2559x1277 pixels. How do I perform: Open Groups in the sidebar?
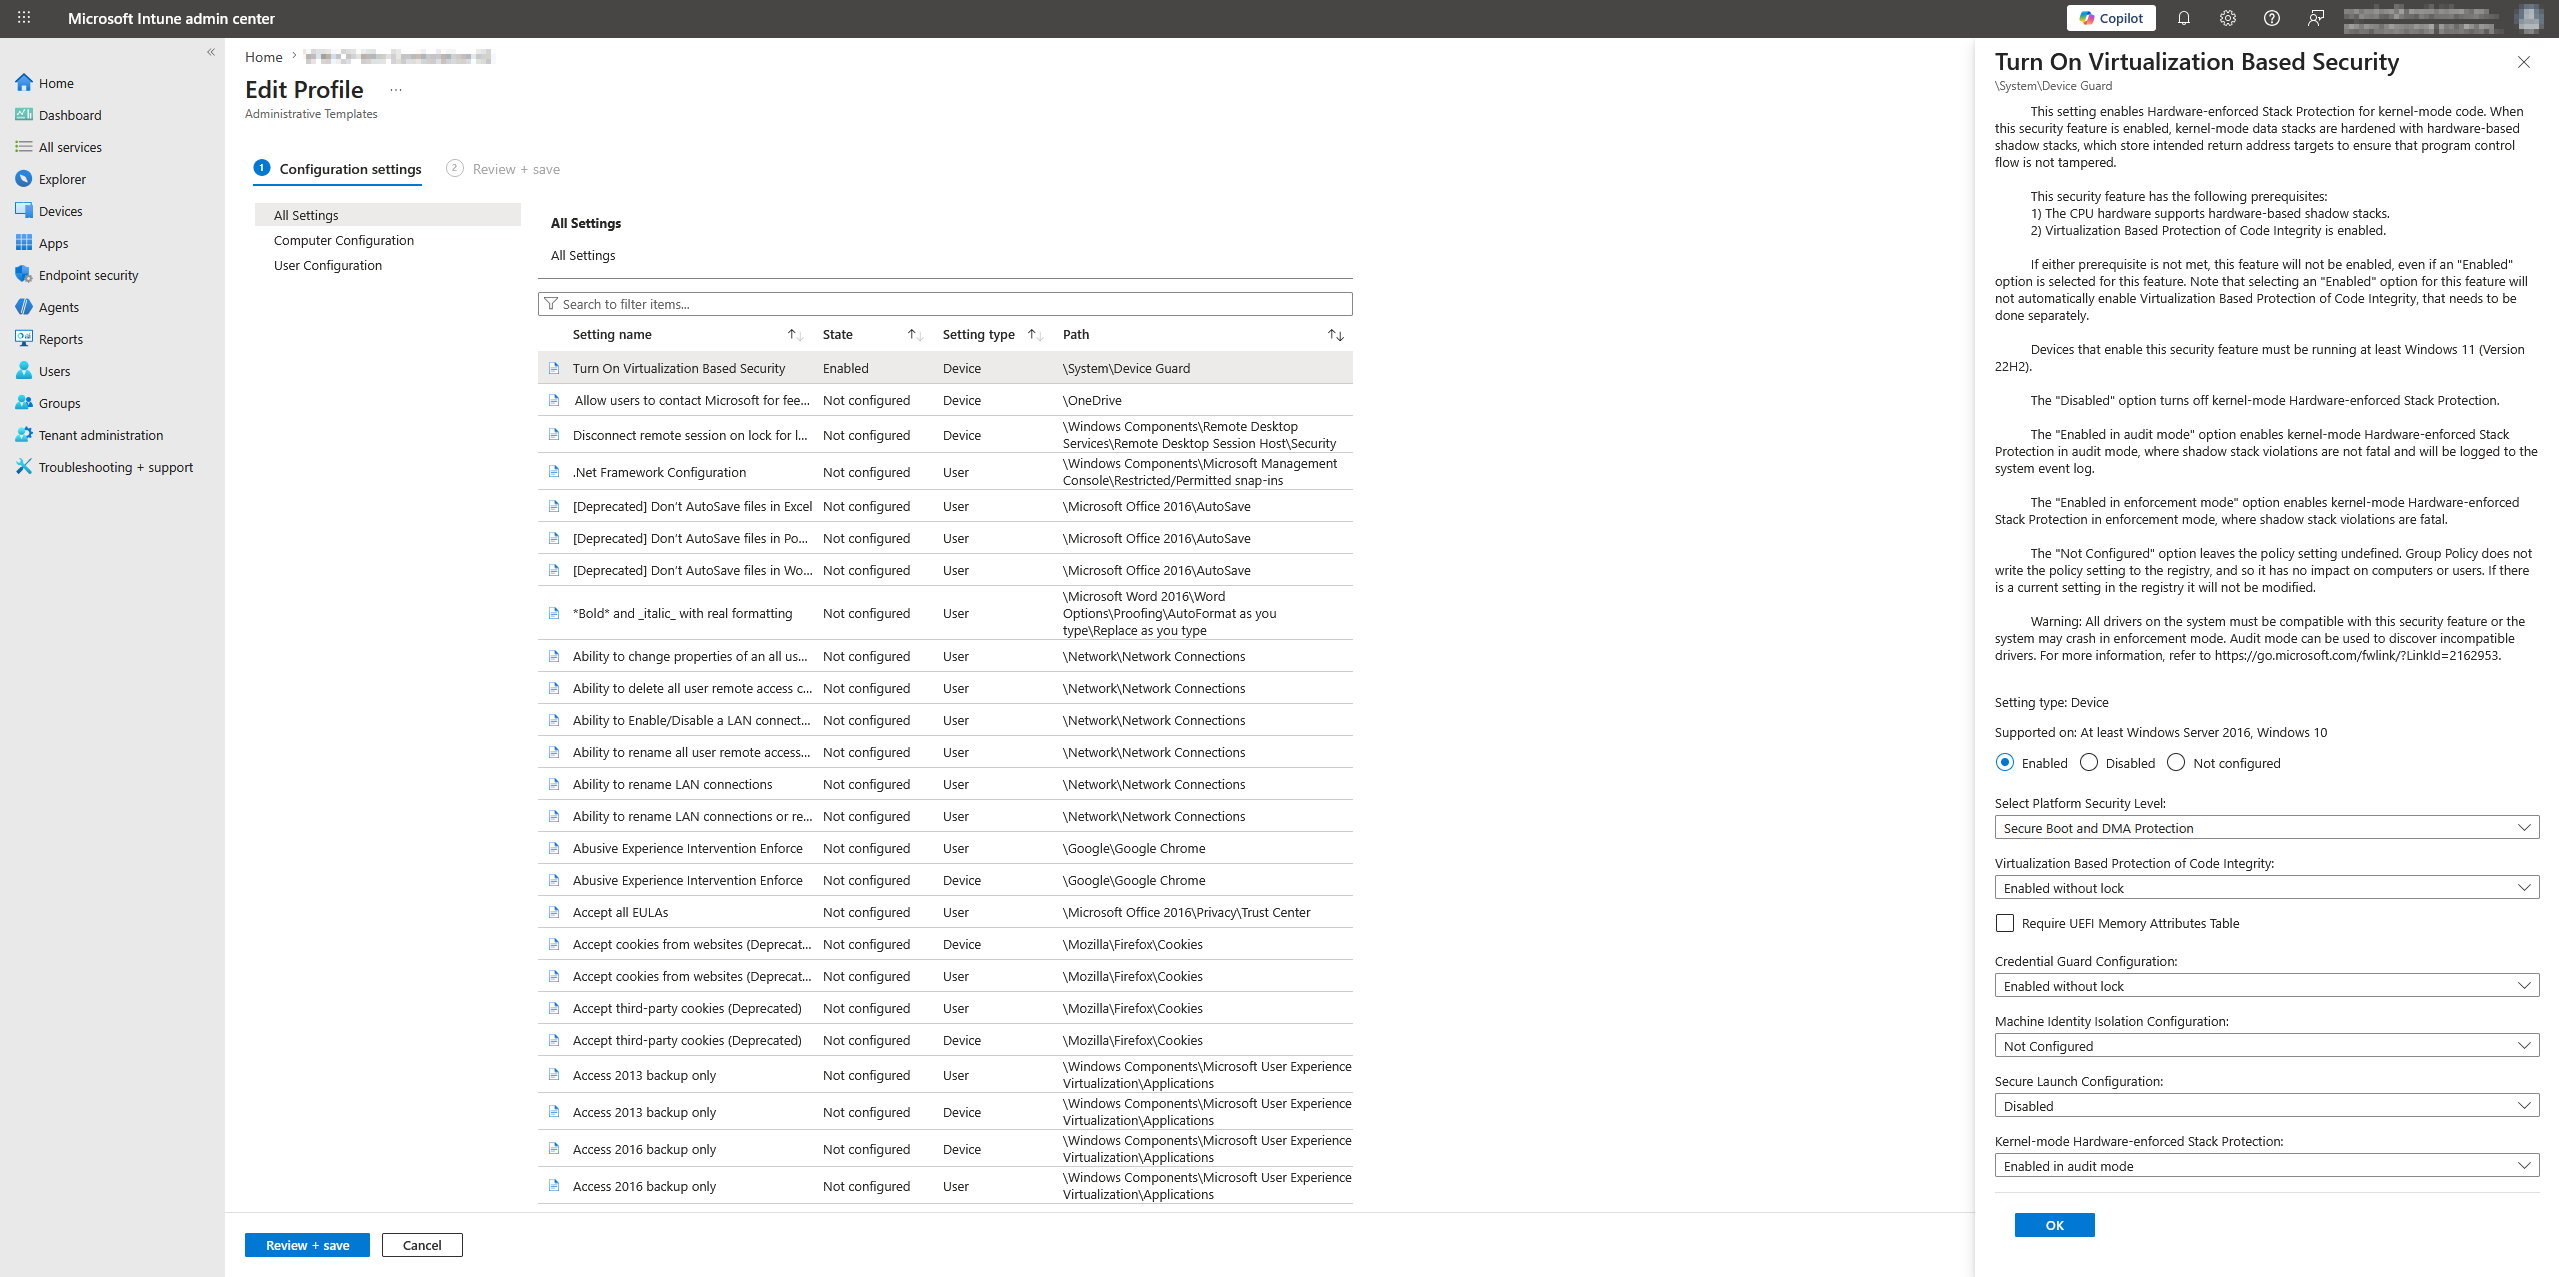coord(59,403)
